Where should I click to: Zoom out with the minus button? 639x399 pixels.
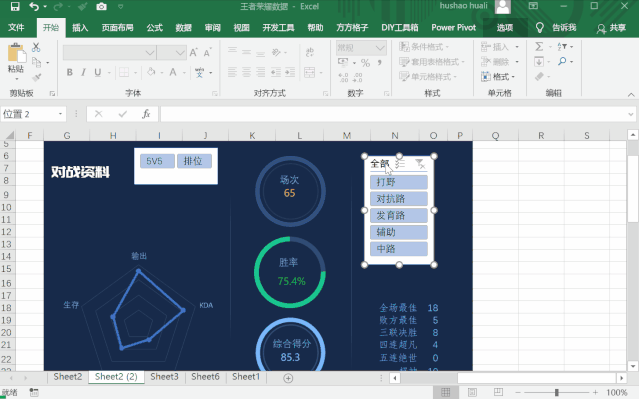[x=518, y=392]
